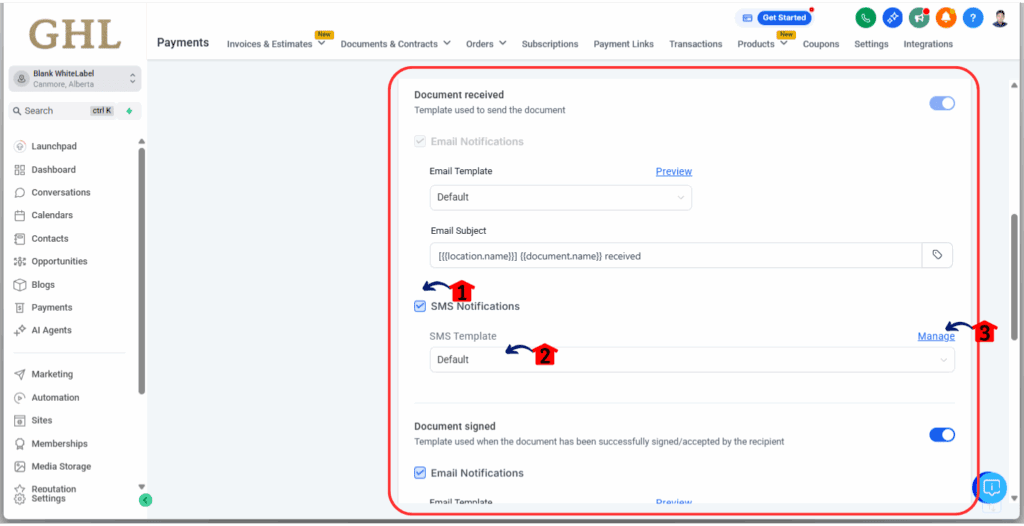The height and width of the screenshot is (526, 1024).
Task: Toggle the Document received switch
Action: point(942,103)
